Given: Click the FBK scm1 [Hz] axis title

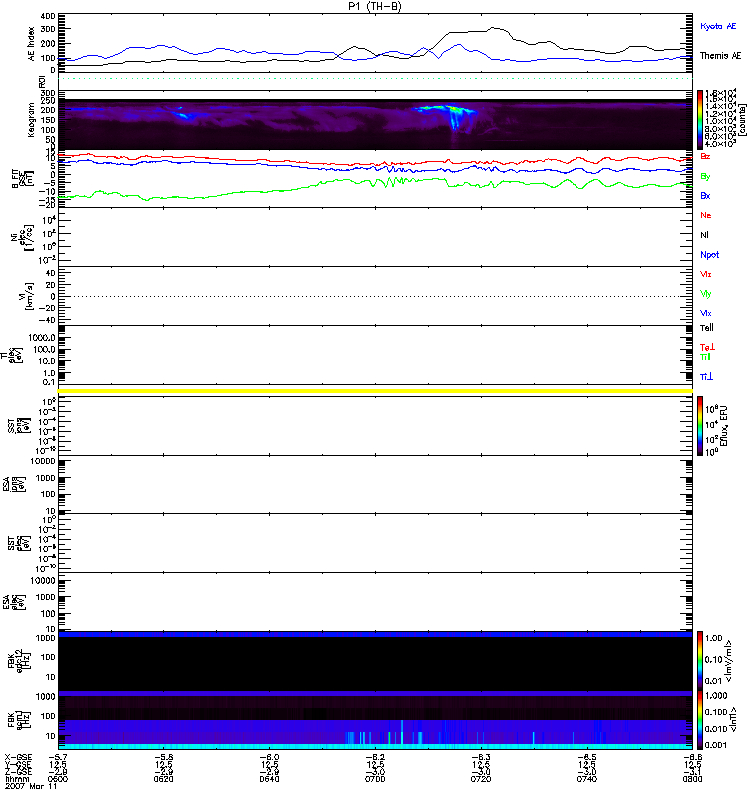Looking at the screenshot, I should (x=19, y=719).
